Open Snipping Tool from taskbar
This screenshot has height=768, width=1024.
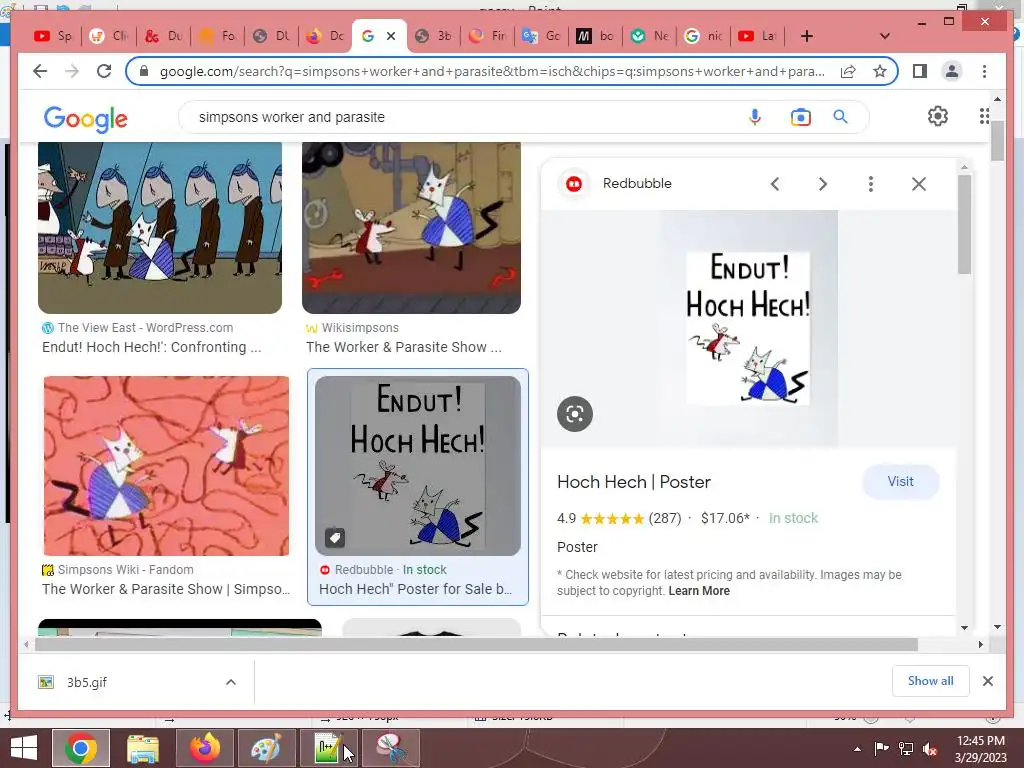[391, 748]
